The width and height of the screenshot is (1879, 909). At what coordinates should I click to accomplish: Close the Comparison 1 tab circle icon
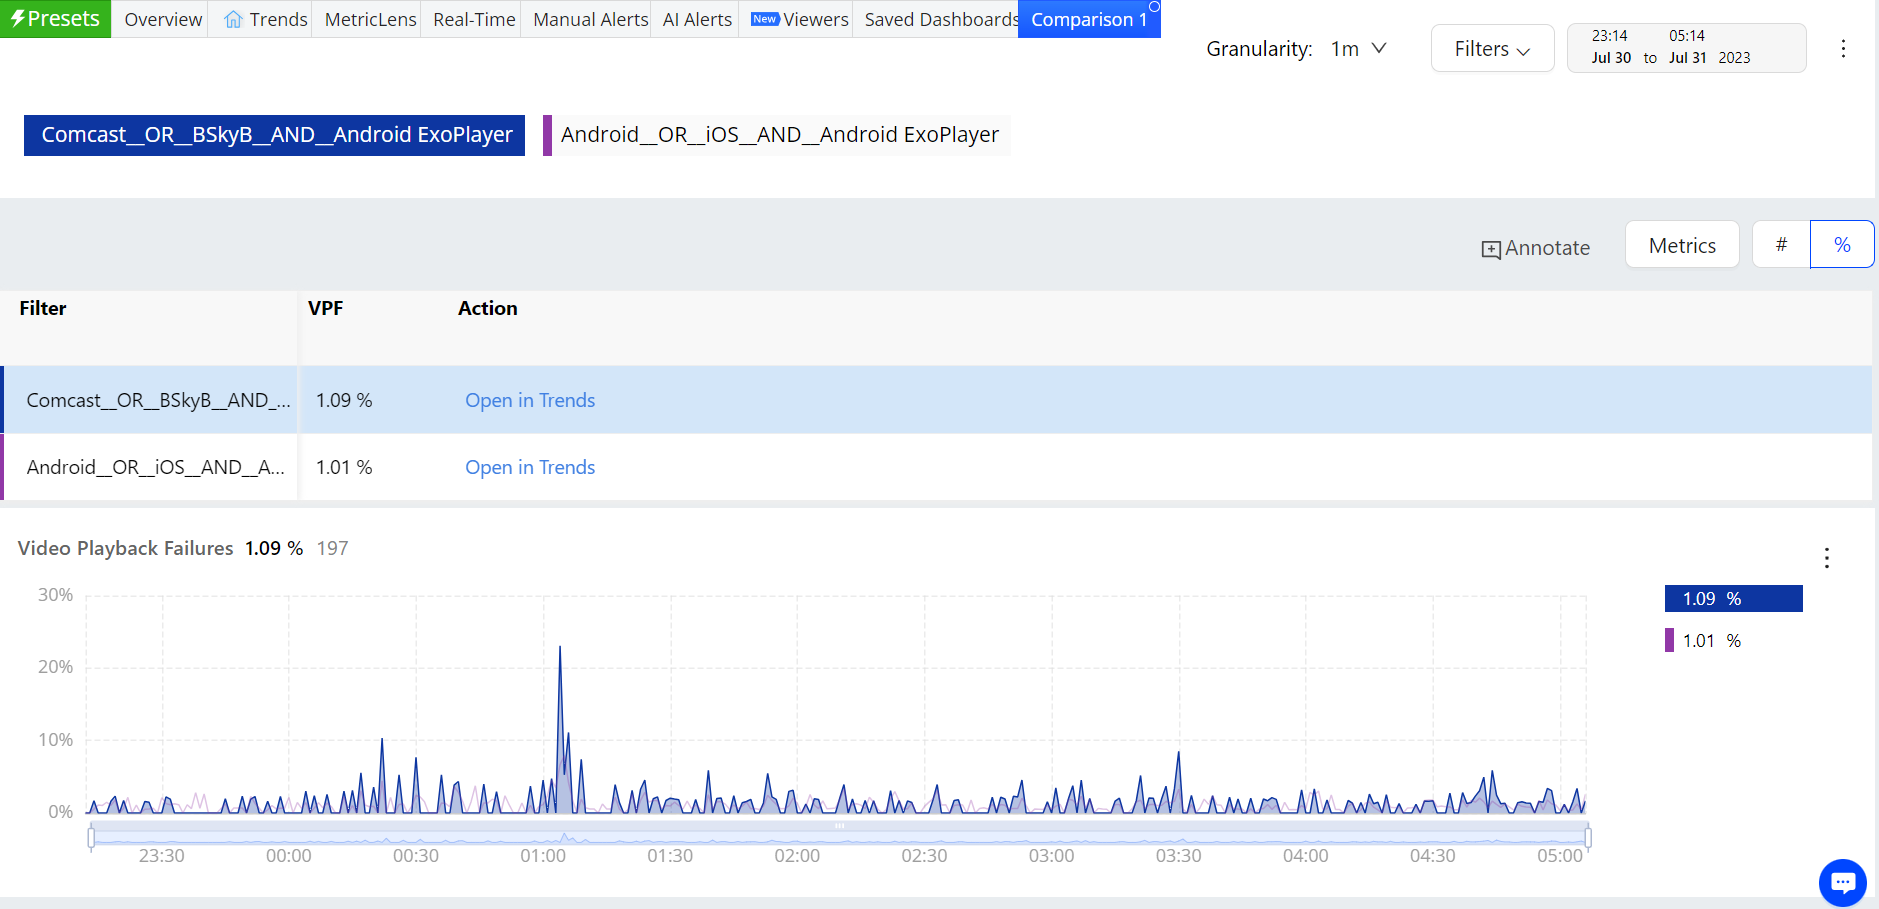(x=1154, y=7)
